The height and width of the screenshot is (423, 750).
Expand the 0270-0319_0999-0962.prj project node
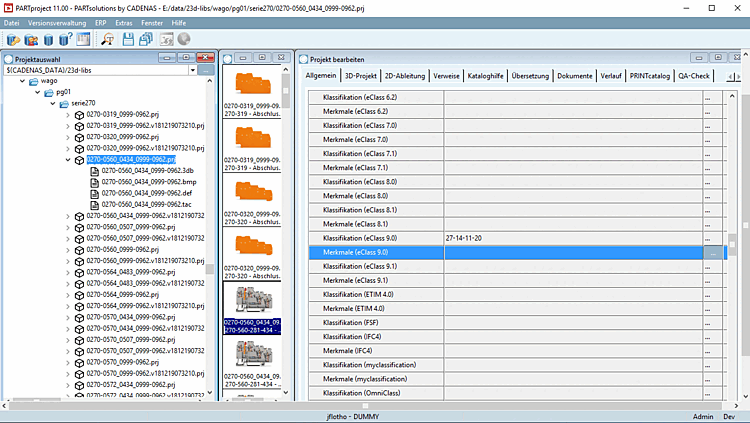[67, 115]
